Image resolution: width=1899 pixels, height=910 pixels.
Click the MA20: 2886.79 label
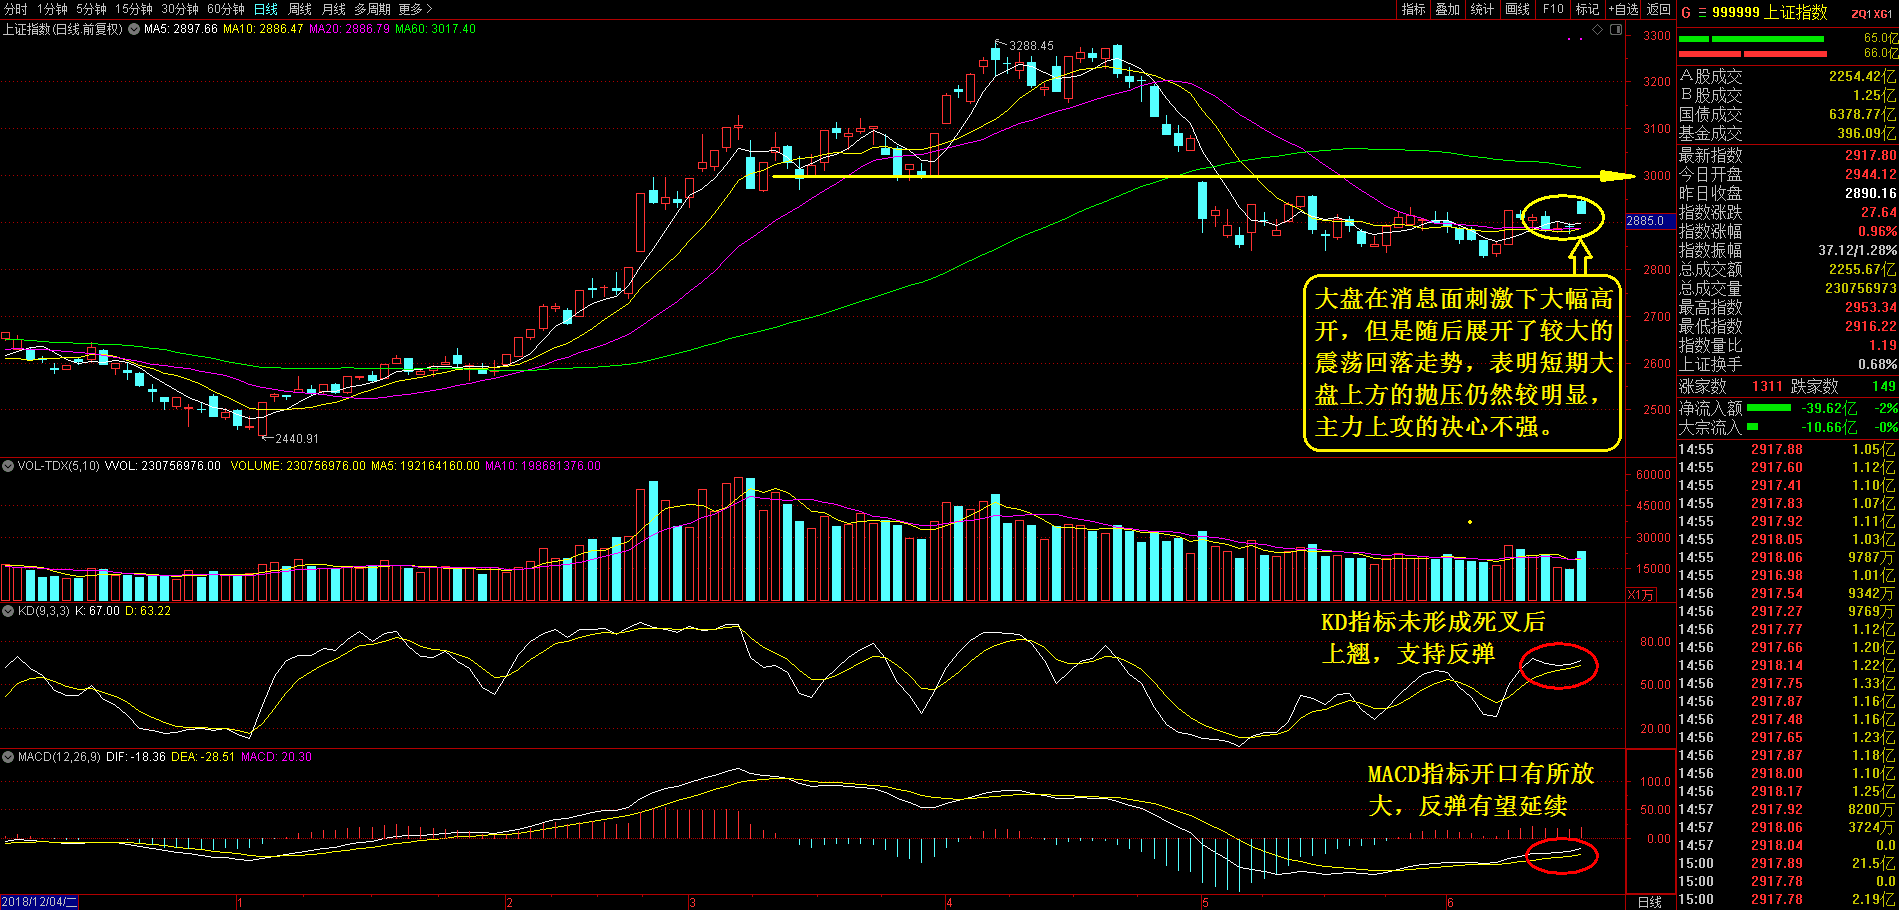[x=349, y=29]
